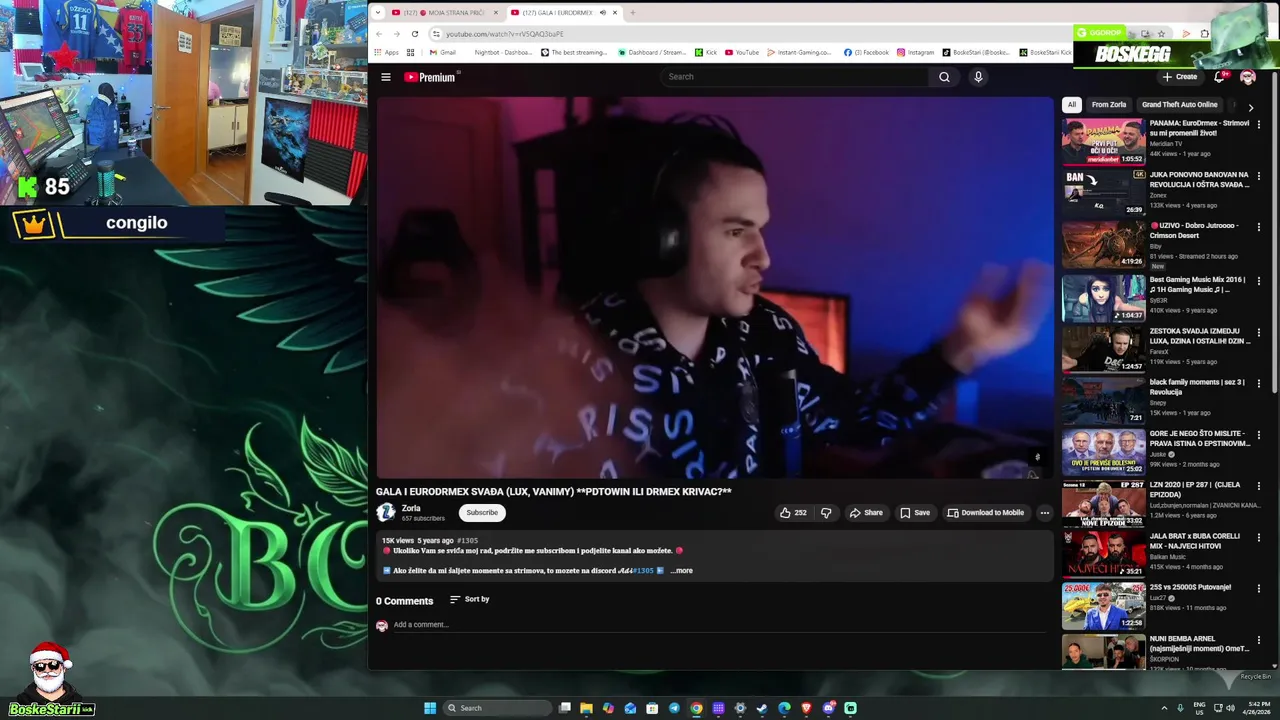Open GALA BRAT x BUBA CORELLI thumbnail
This screenshot has height=720, width=1280.
[x=1103, y=554]
